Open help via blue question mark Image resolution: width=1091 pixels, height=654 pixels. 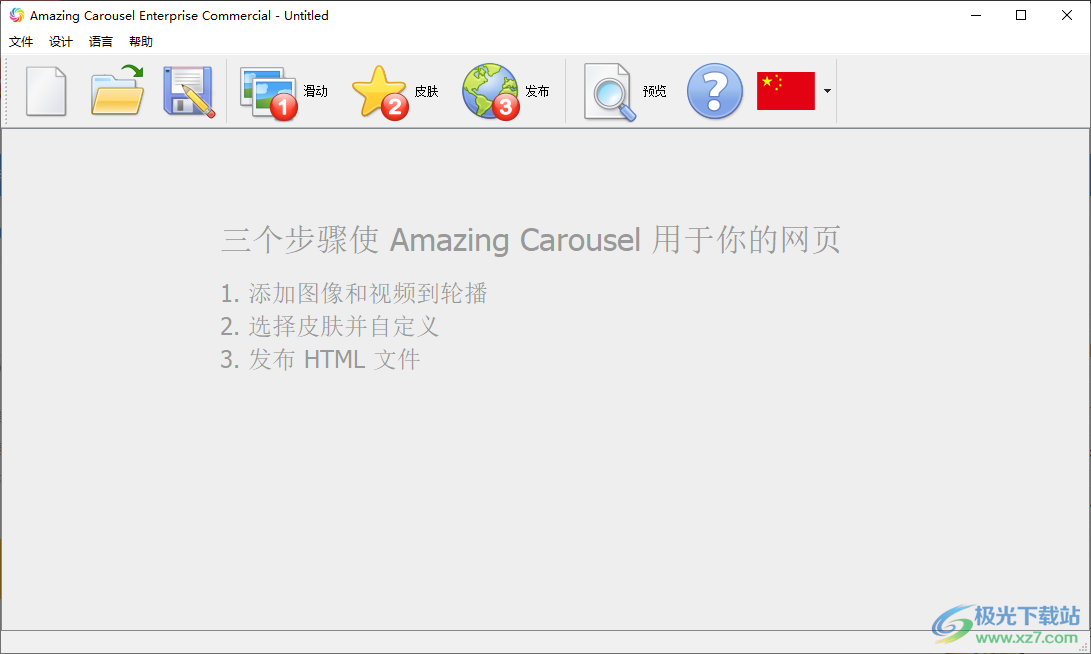click(715, 91)
